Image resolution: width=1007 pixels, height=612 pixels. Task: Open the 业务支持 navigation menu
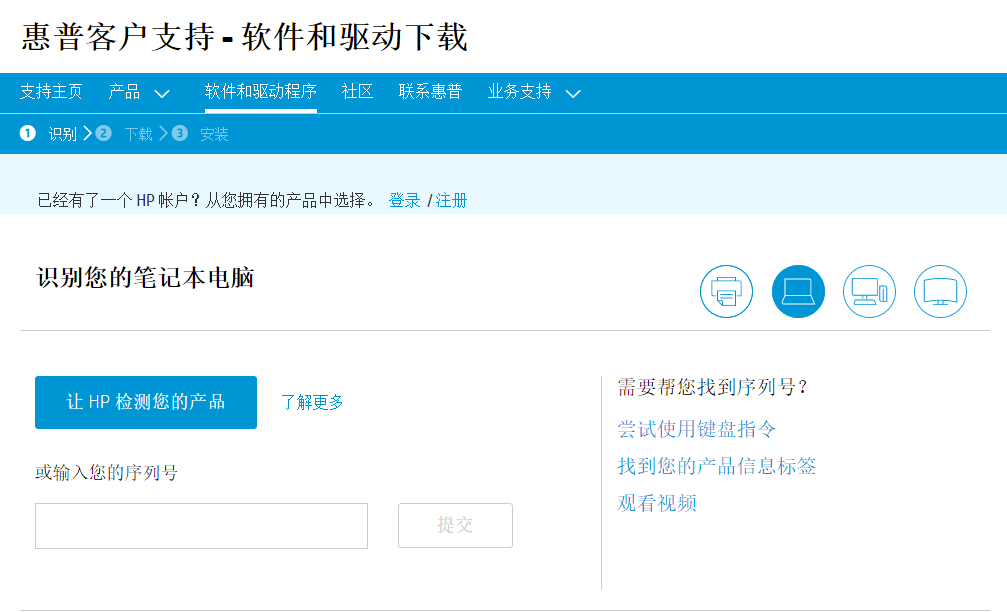point(520,92)
